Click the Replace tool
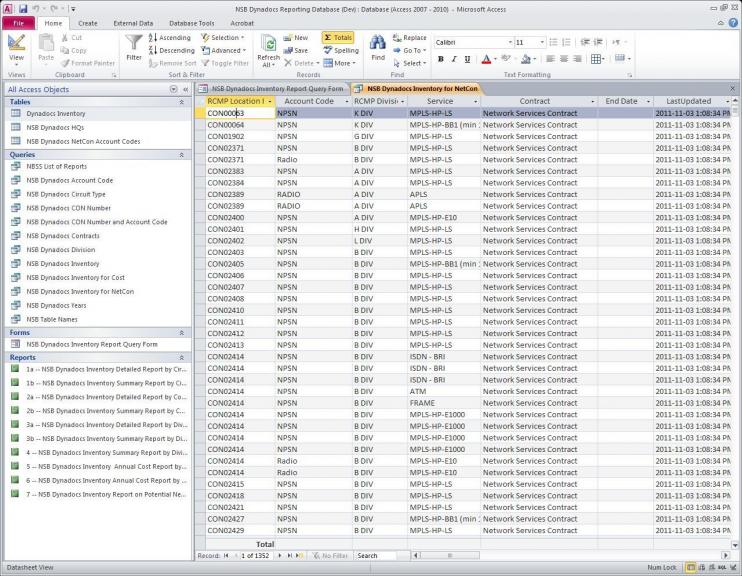Viewport: 742px width, 576px height. pos(410,37)
